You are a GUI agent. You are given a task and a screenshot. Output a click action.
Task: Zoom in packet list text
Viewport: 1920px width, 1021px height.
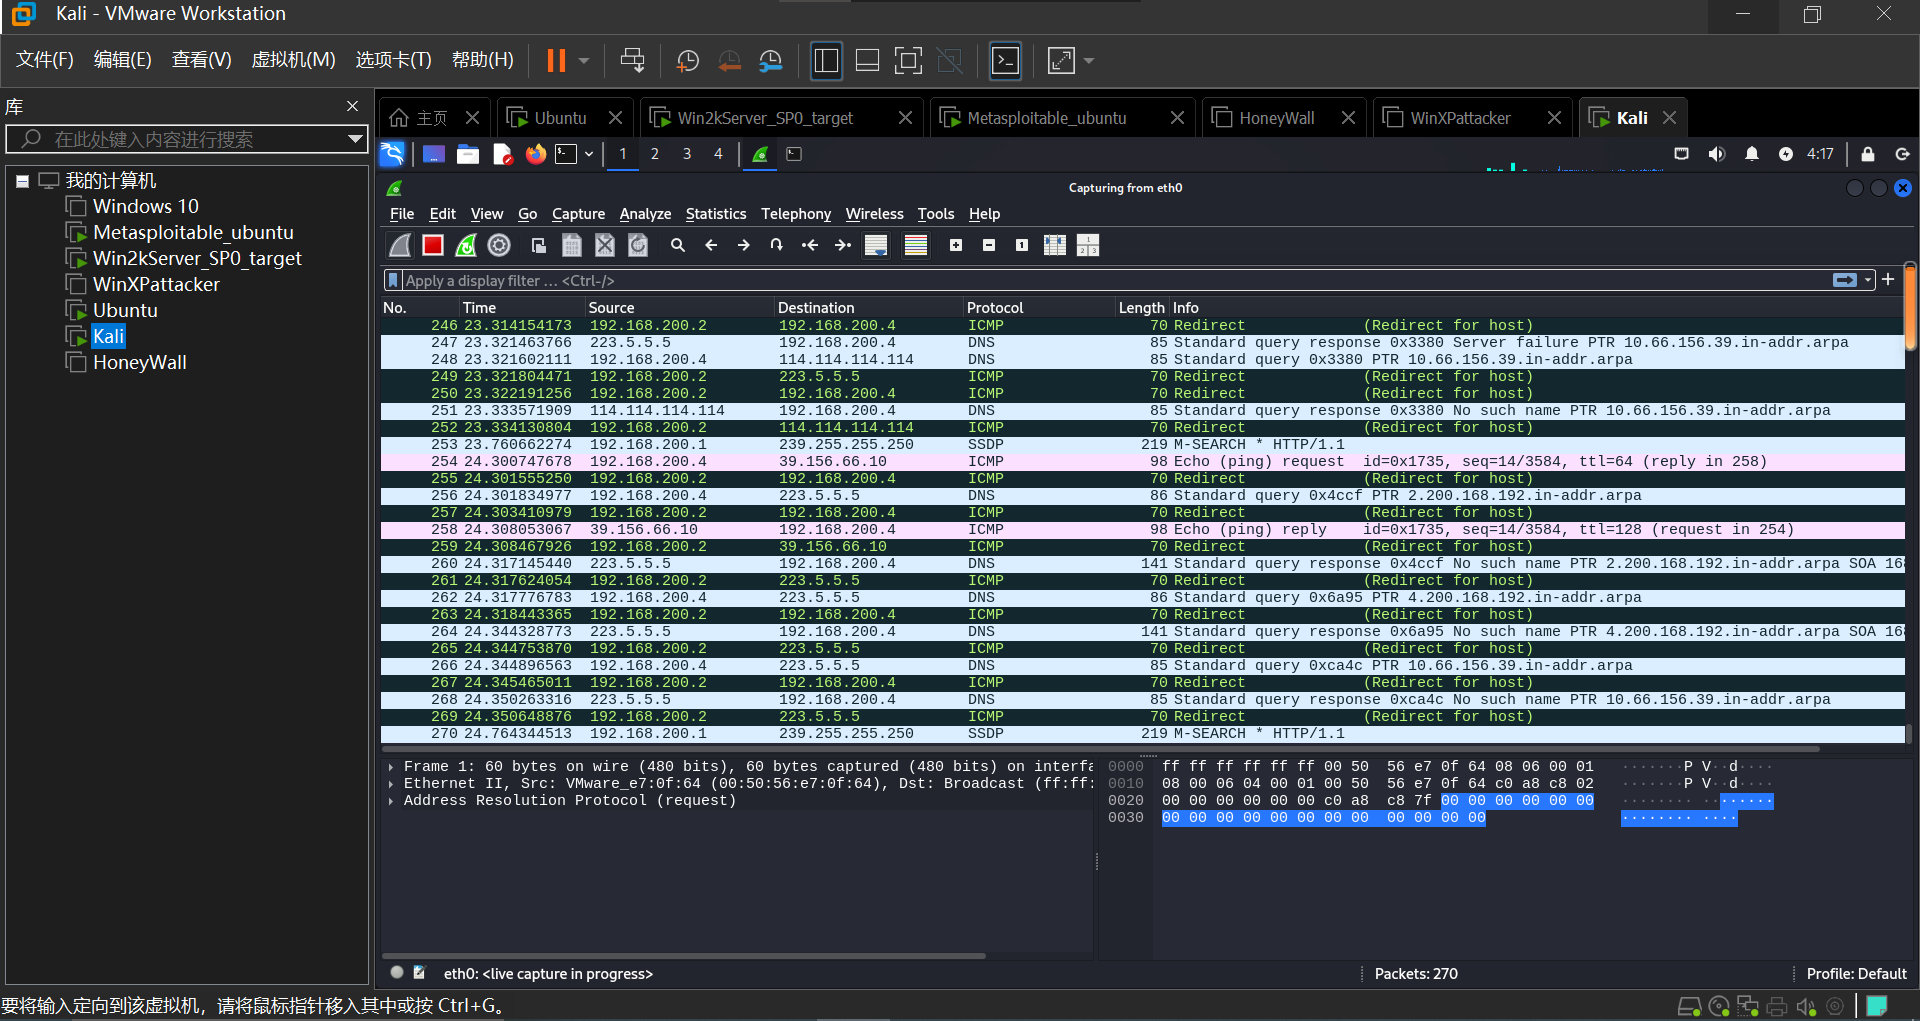pyautogui.click(x=956, y=245)
